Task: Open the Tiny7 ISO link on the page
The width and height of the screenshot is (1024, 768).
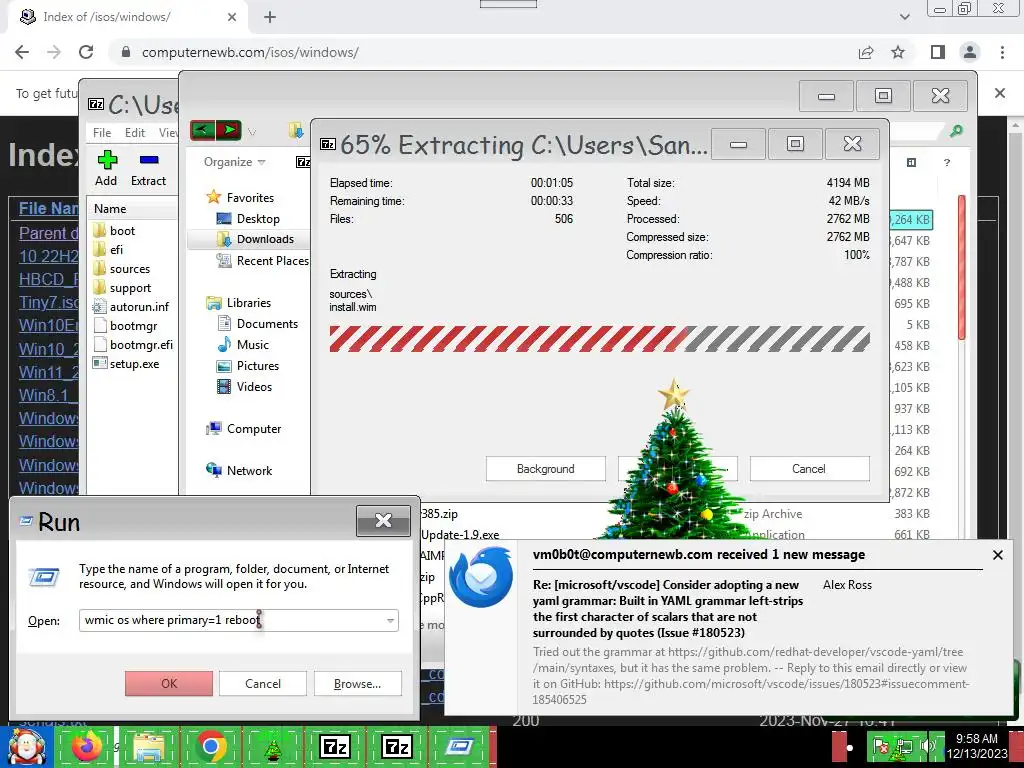Action: pos(48,302)
